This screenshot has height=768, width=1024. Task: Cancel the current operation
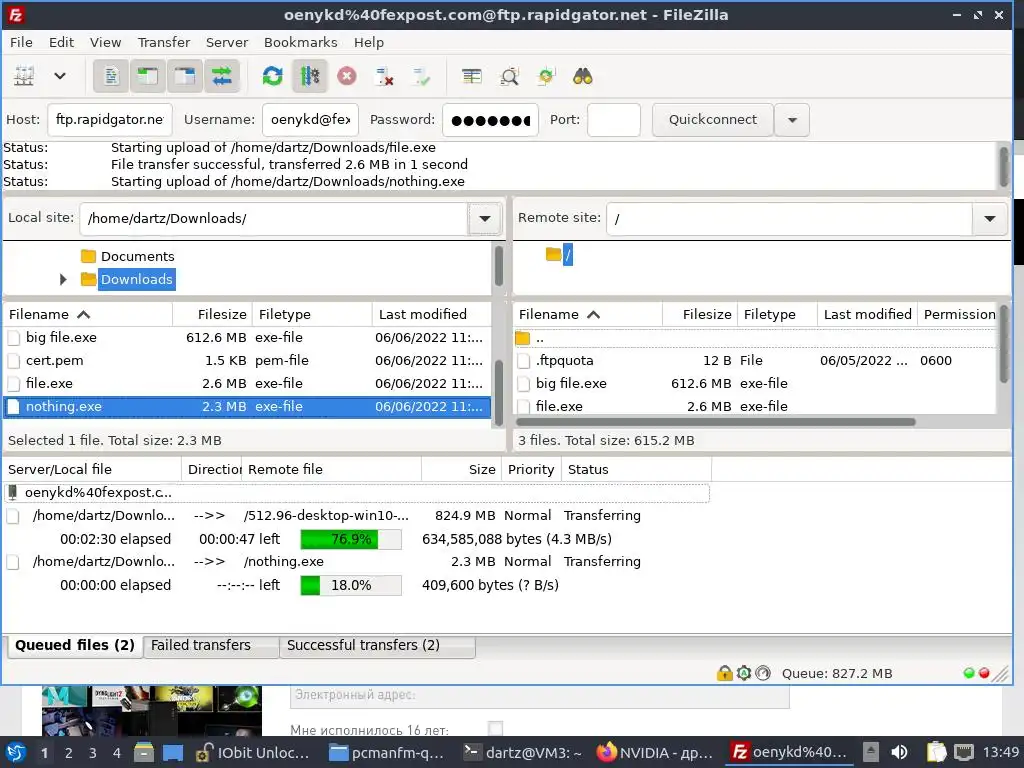point(347,76)
